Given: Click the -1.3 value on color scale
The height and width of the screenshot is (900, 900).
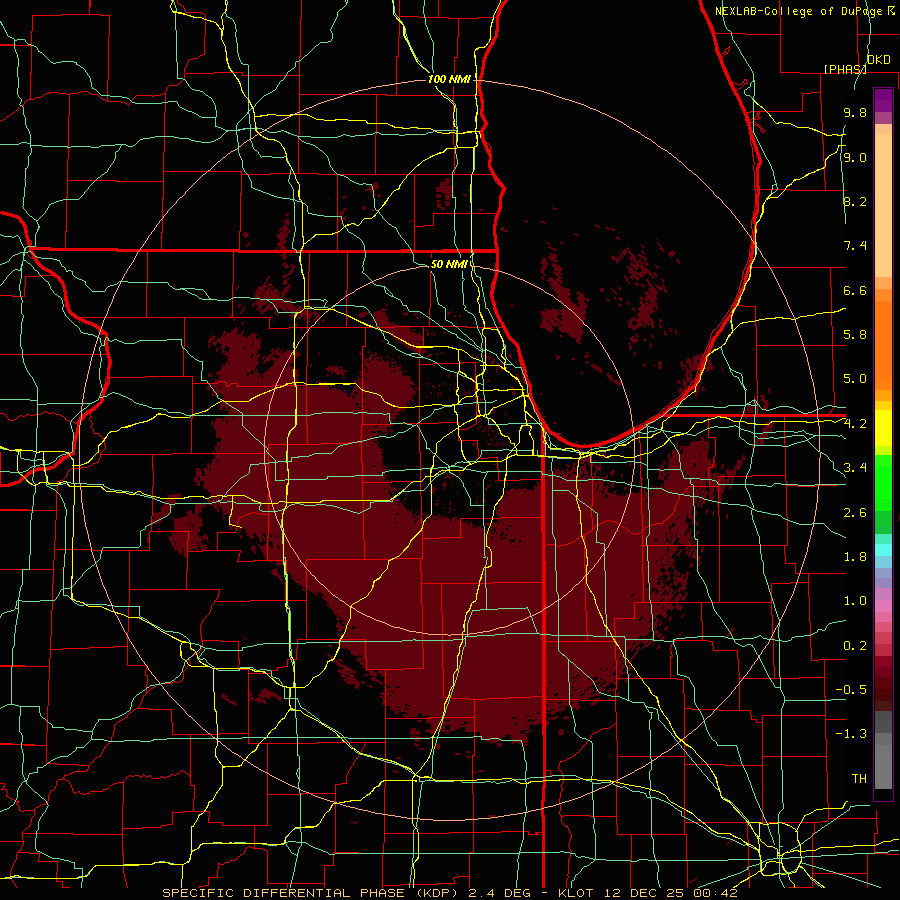Looking at the screenshot, I should point(851,734).
